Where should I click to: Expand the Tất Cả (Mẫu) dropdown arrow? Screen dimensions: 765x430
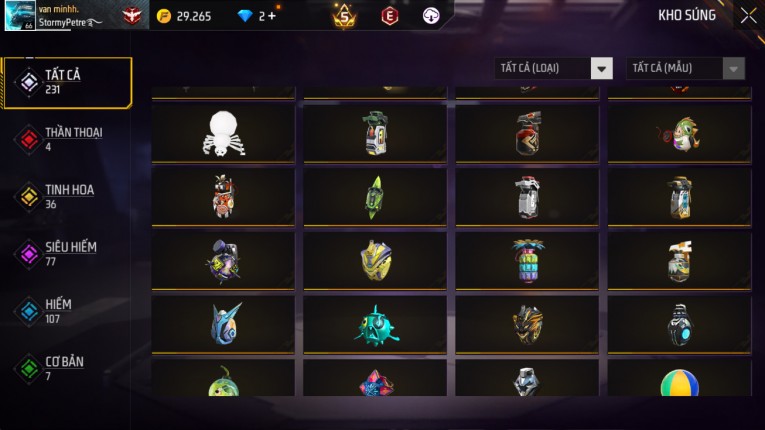coord(733,68)
